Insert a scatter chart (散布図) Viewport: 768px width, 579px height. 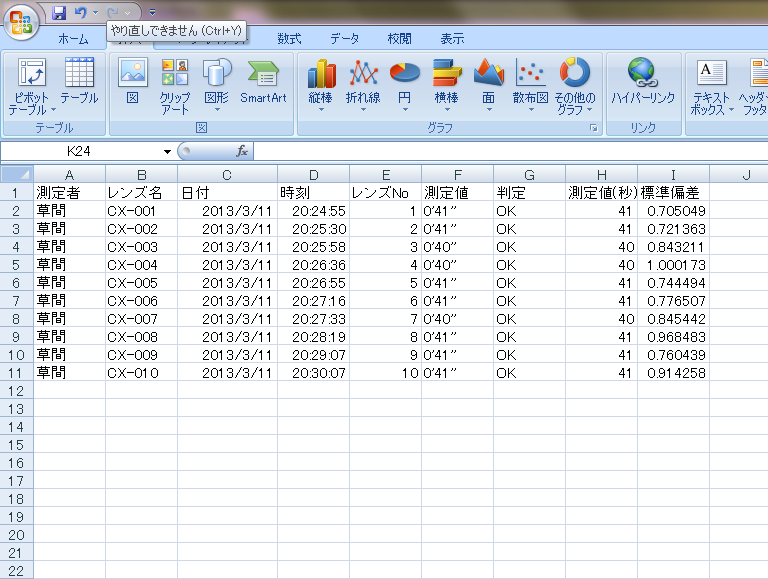[x=530, y=85]
